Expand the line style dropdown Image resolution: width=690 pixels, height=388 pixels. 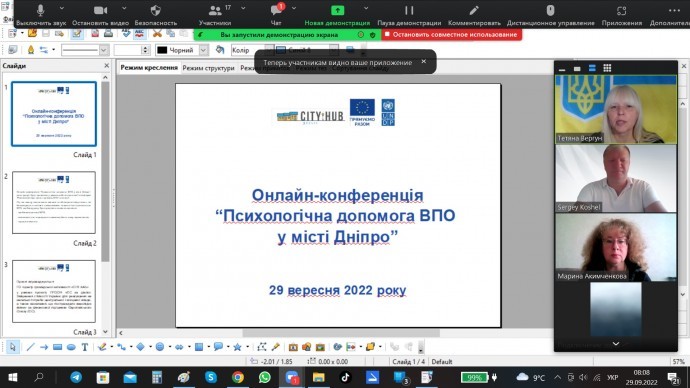click(103, 50)
